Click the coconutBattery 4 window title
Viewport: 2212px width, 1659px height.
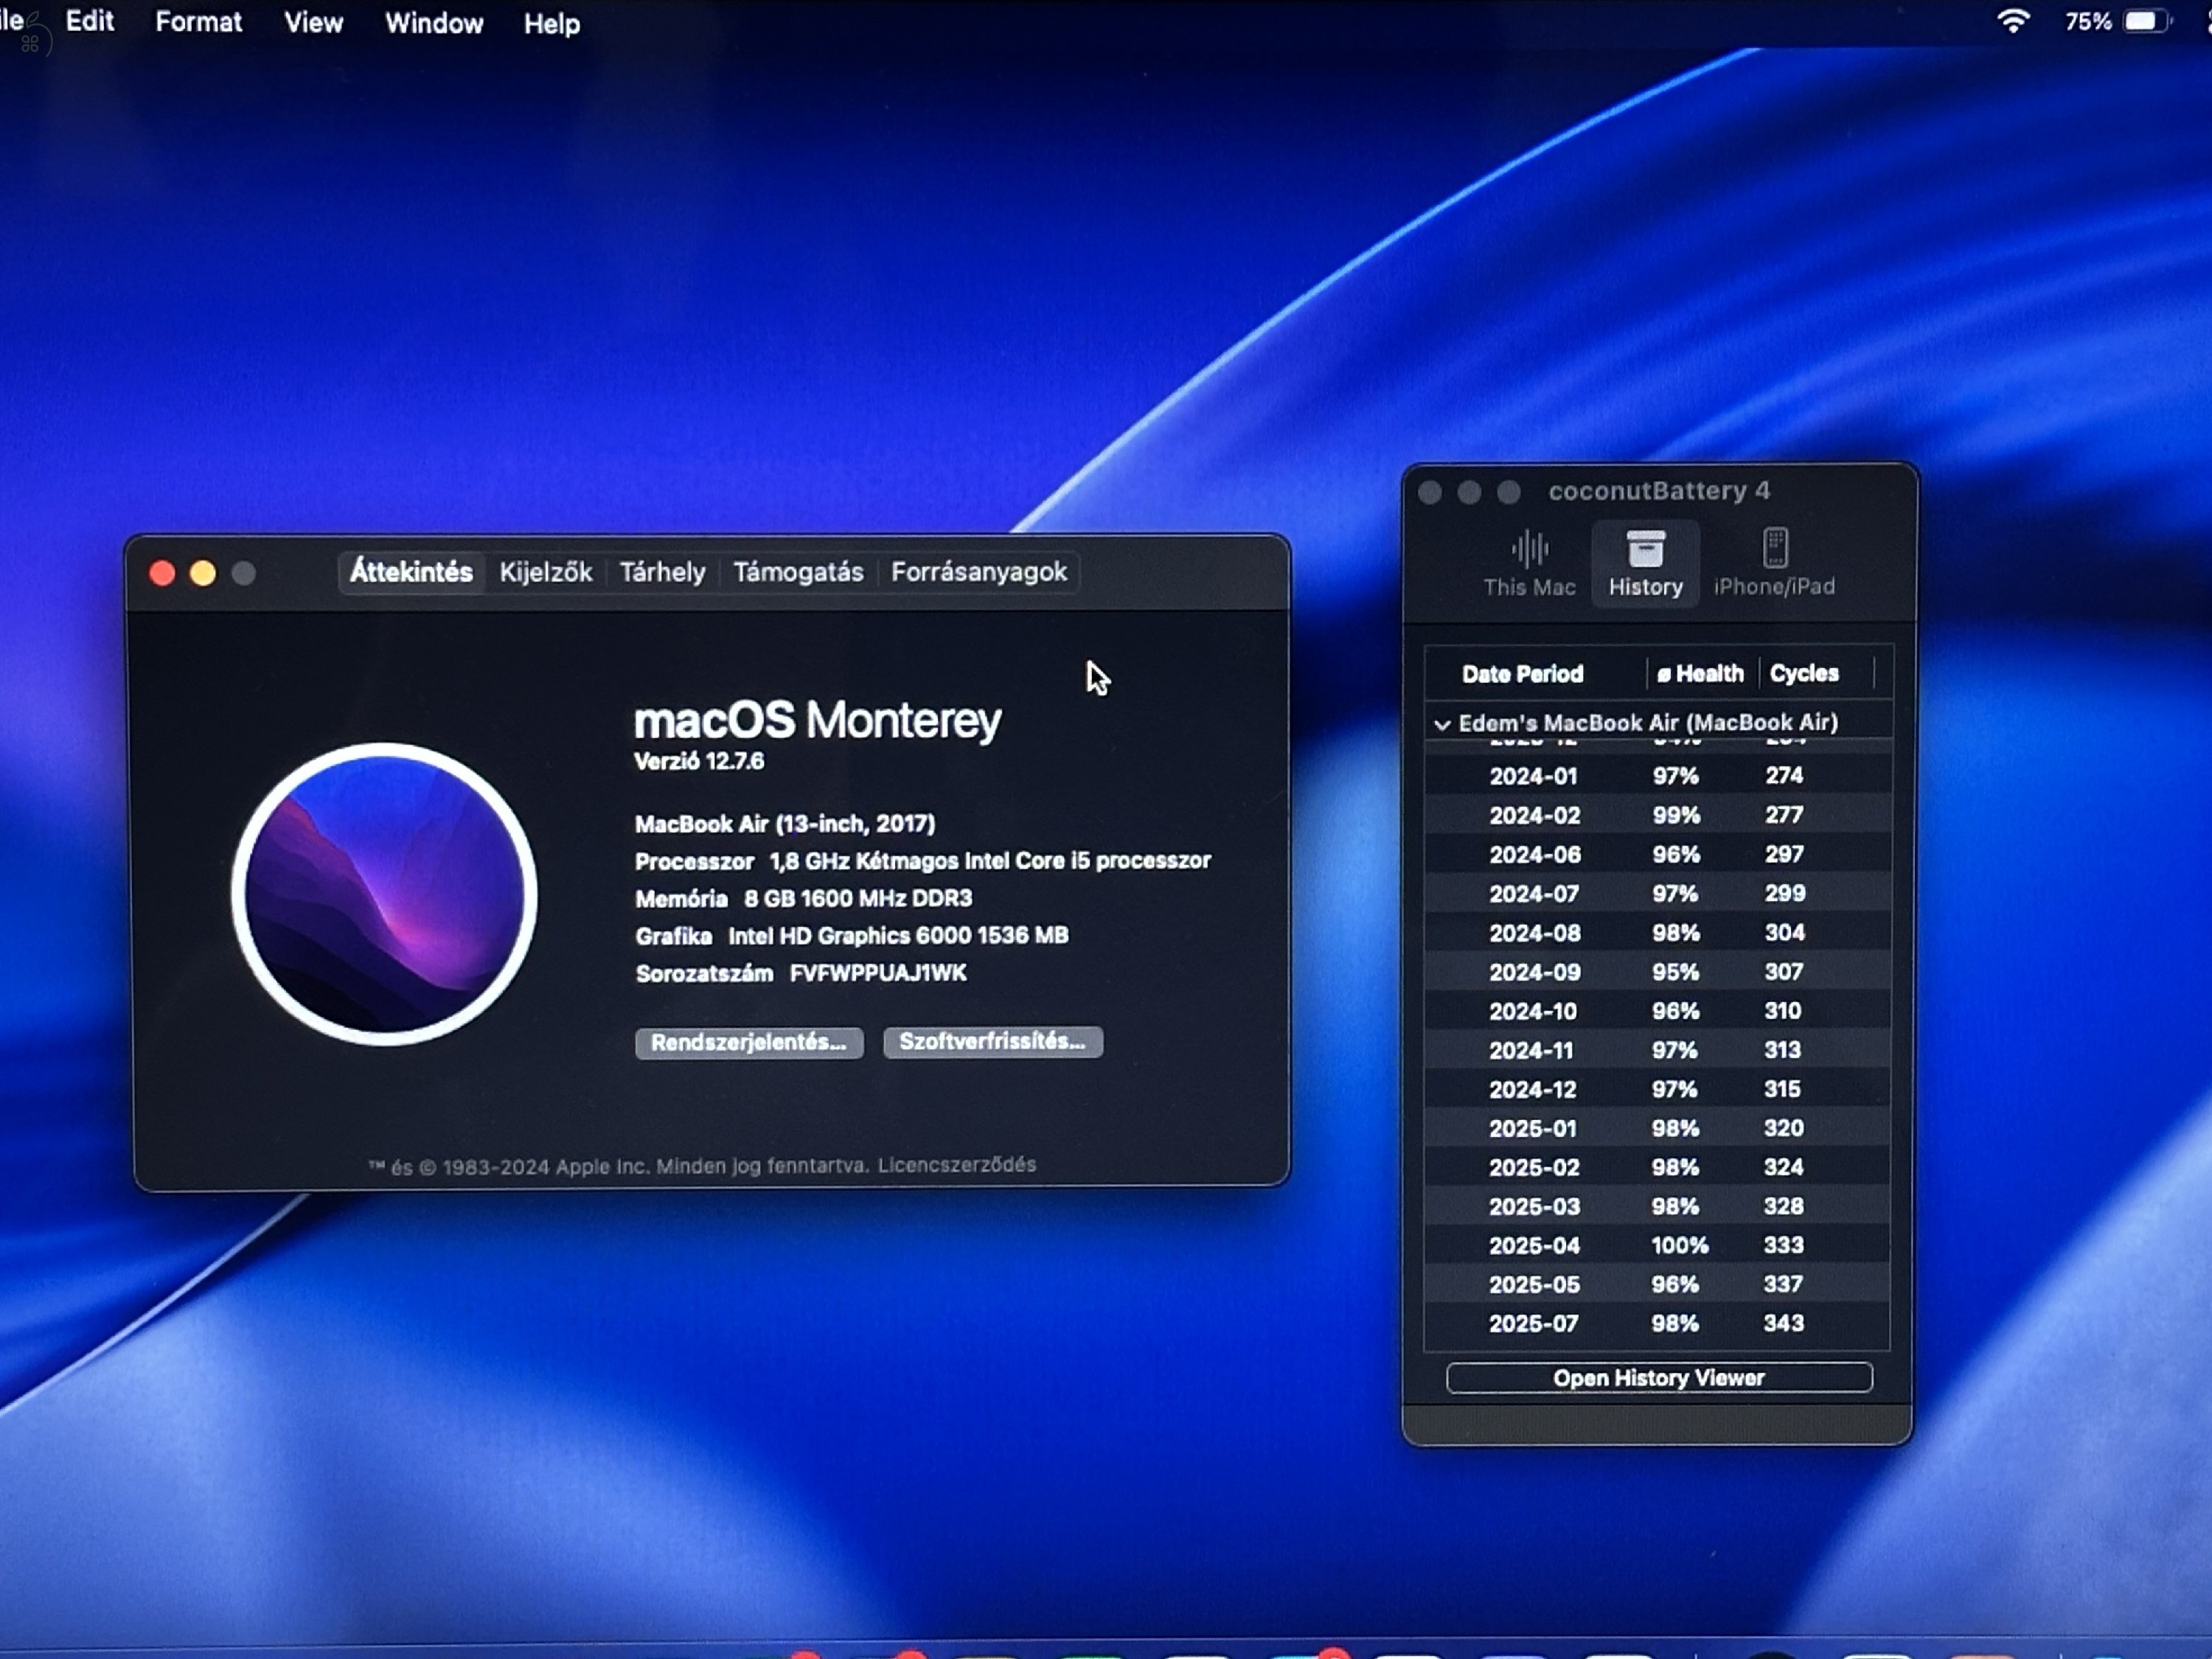click(1659, 491)
